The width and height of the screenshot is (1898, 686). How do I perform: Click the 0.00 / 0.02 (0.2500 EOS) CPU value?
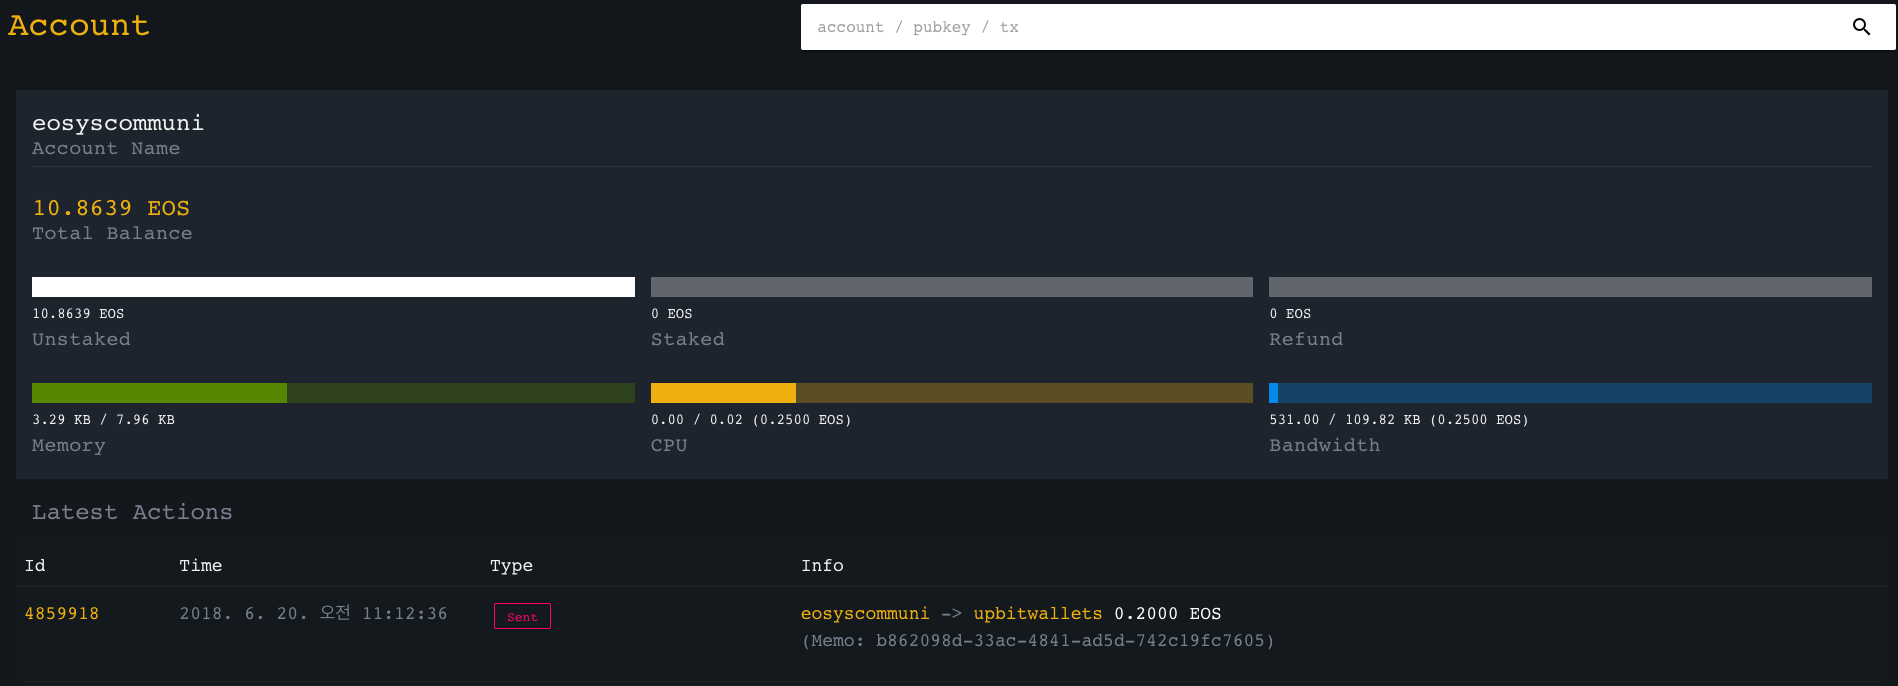(x=751, y=420)
